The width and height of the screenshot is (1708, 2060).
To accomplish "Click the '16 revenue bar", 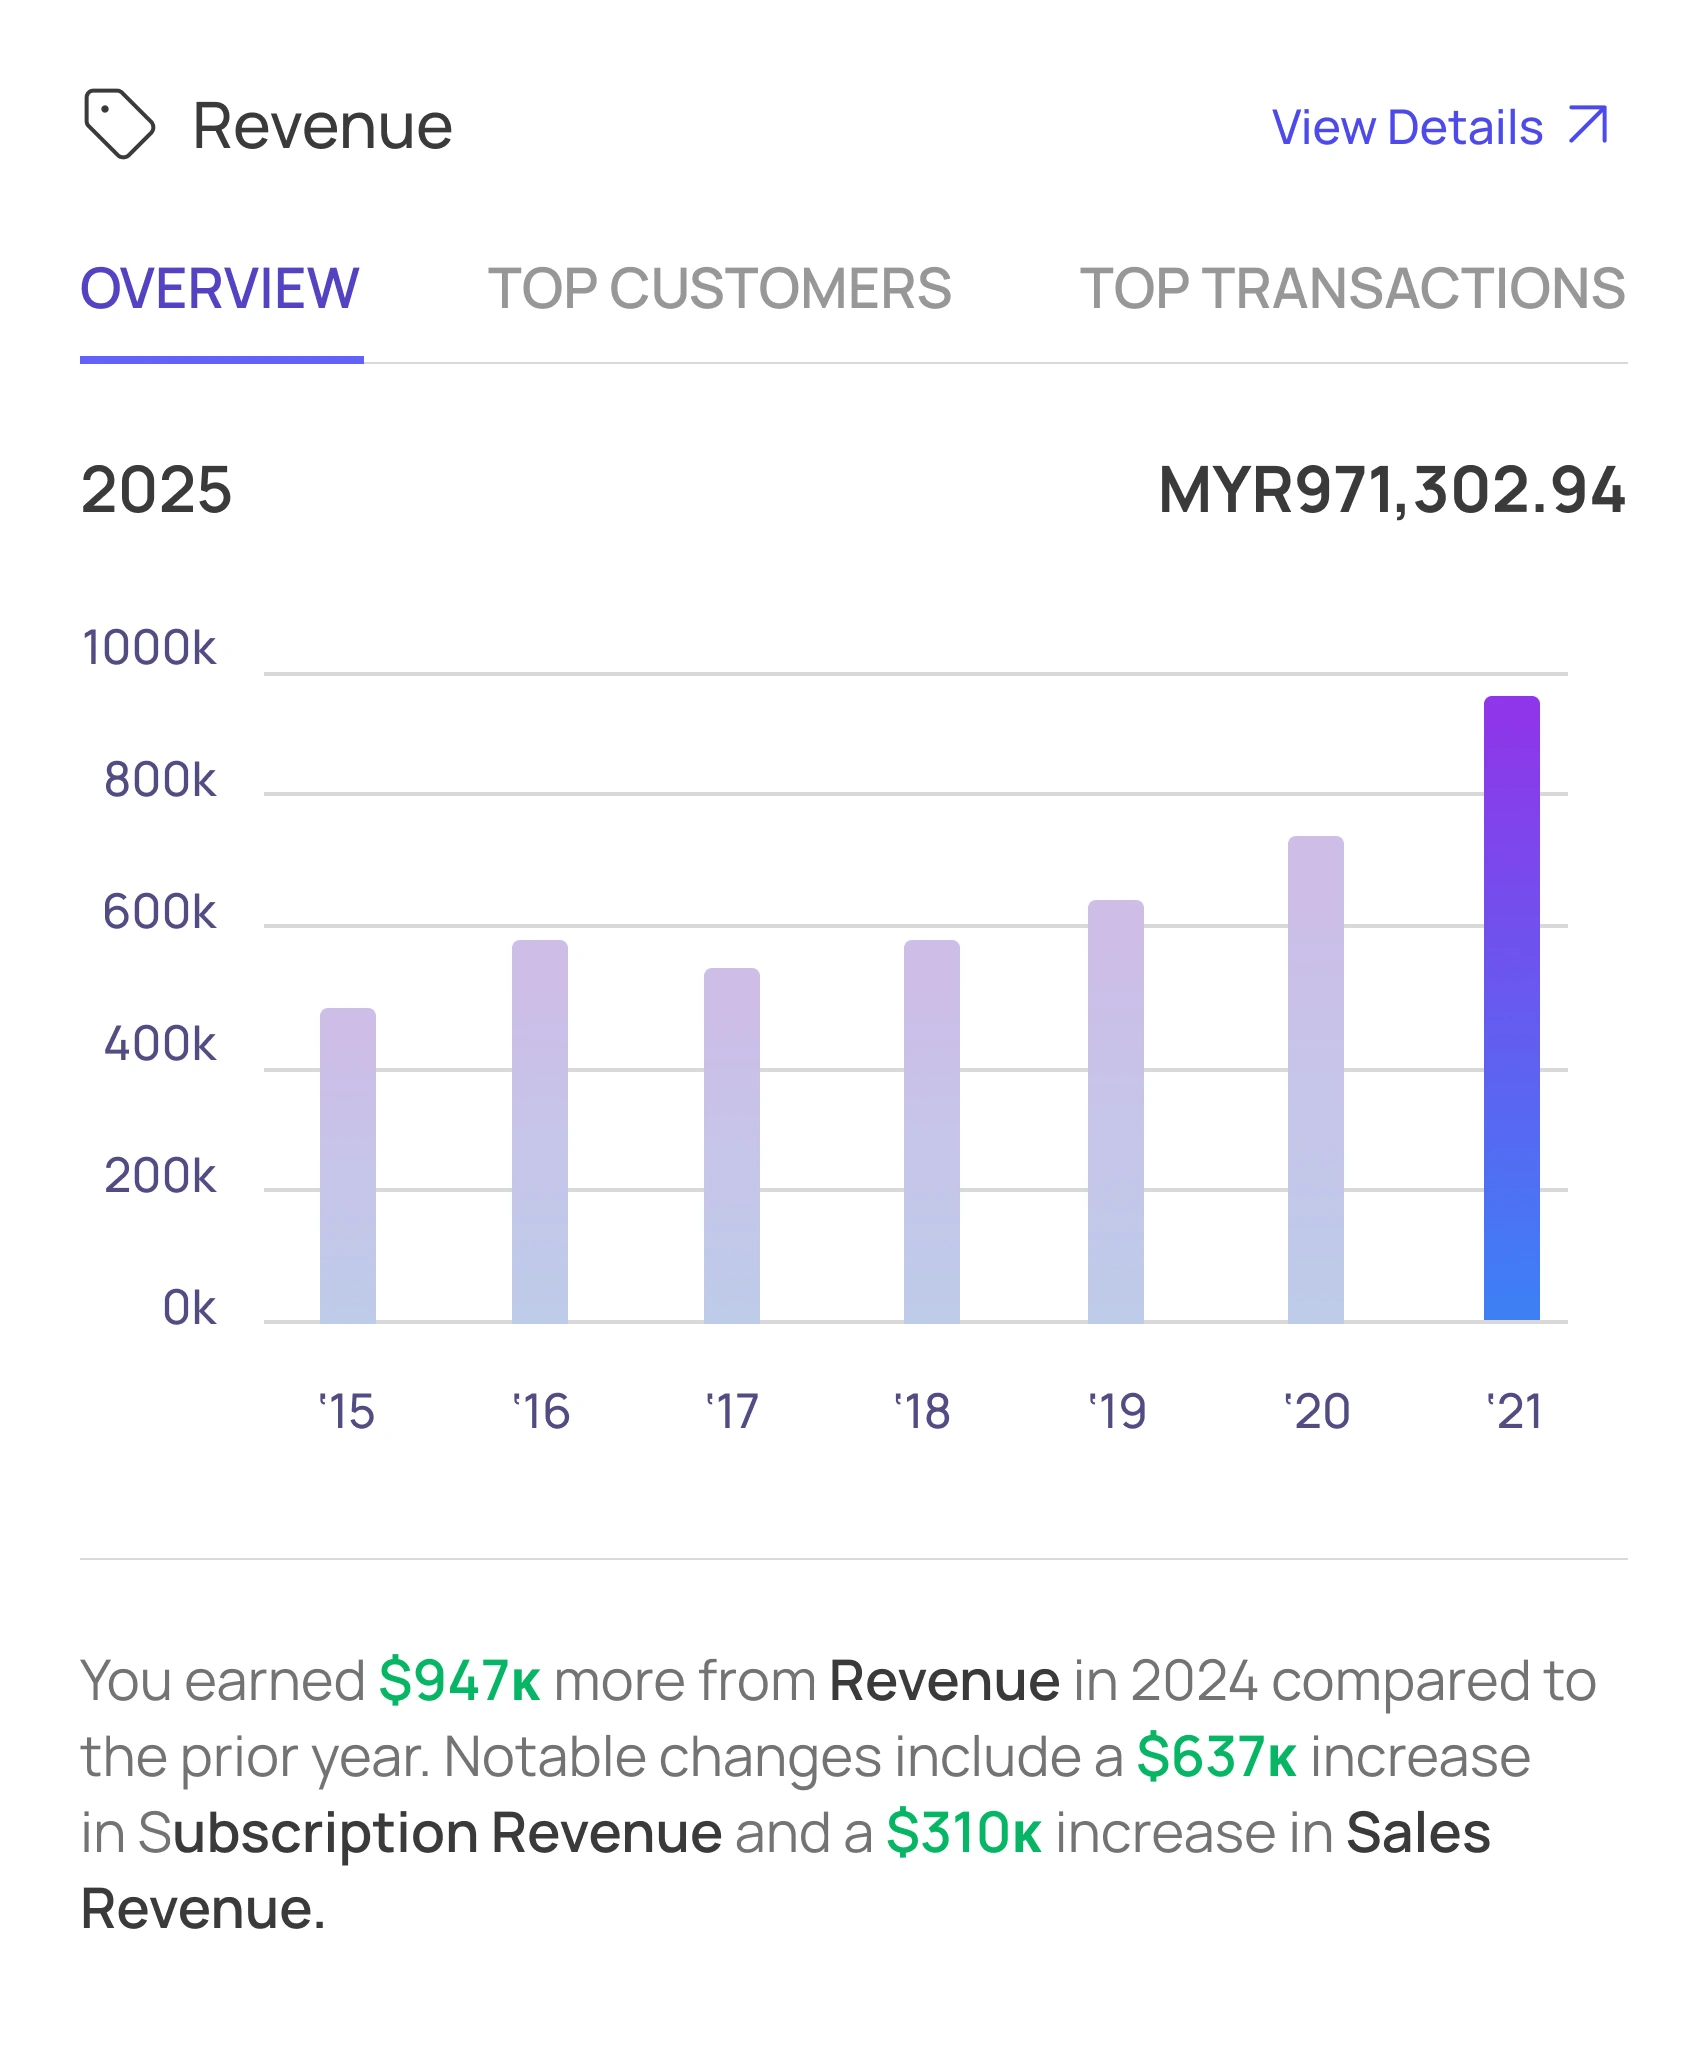I will 540,1130.
